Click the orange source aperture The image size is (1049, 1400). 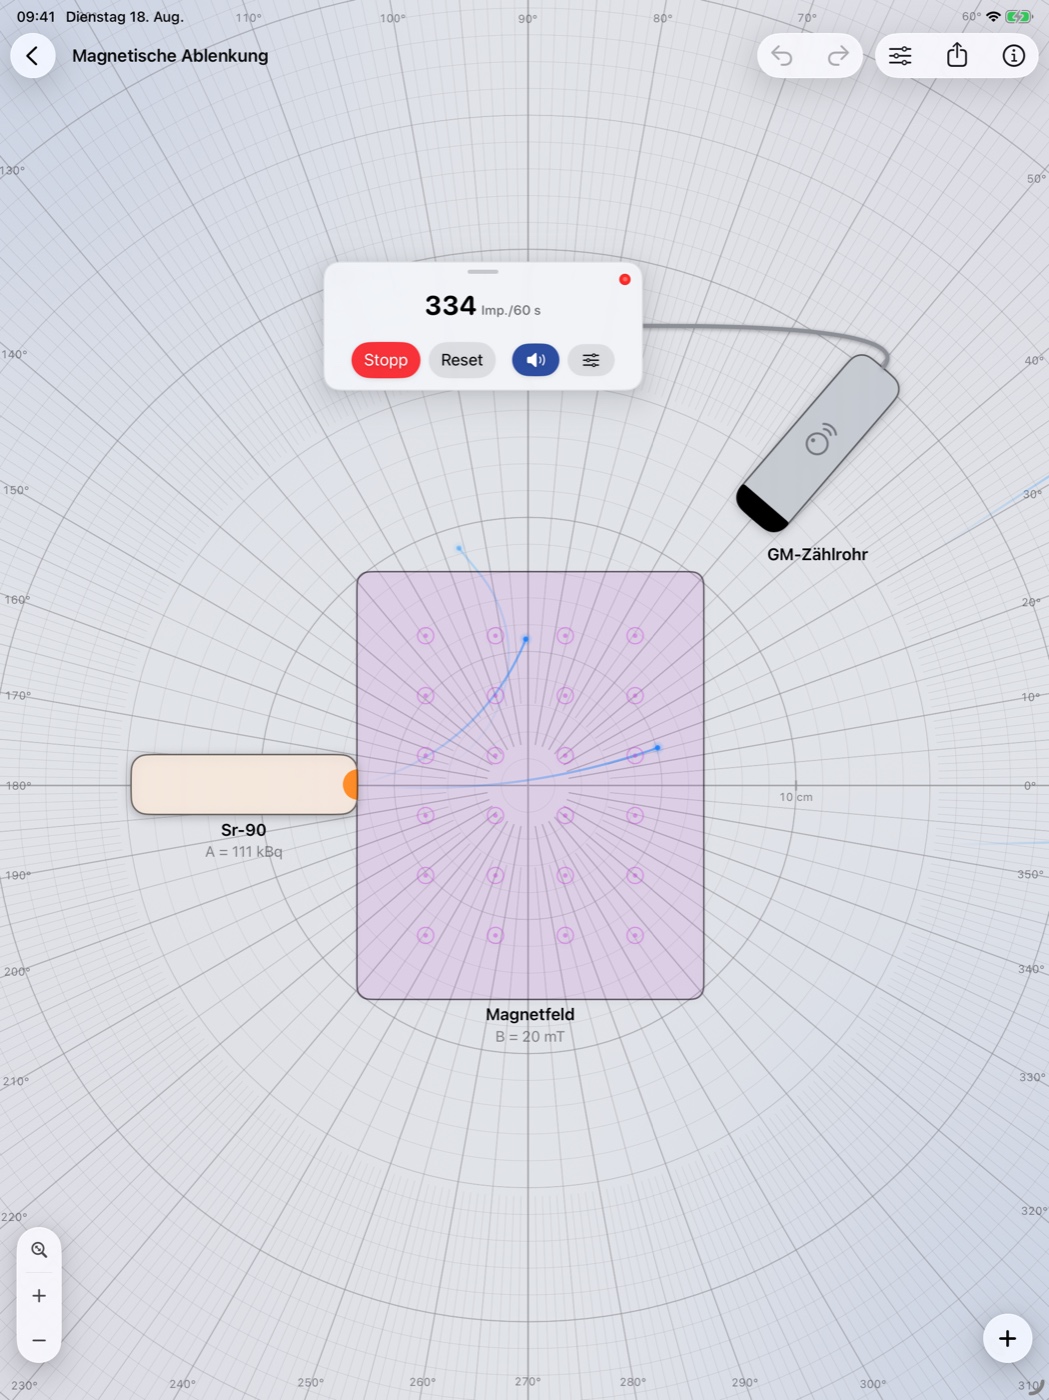click(351, 785)
